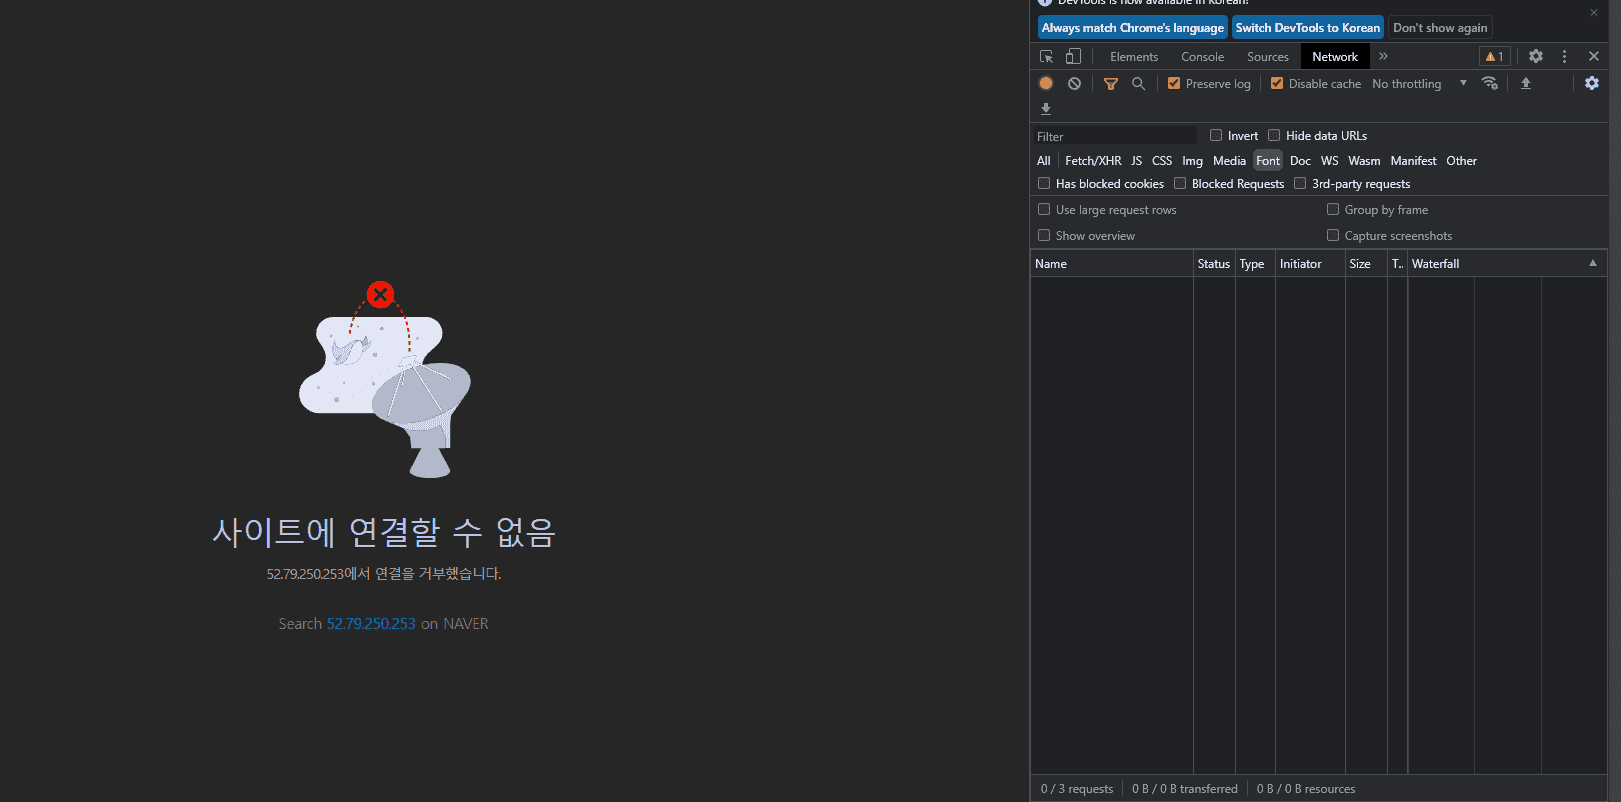
Task: Switch to the Elements tab
Action: click(1134, 57)
